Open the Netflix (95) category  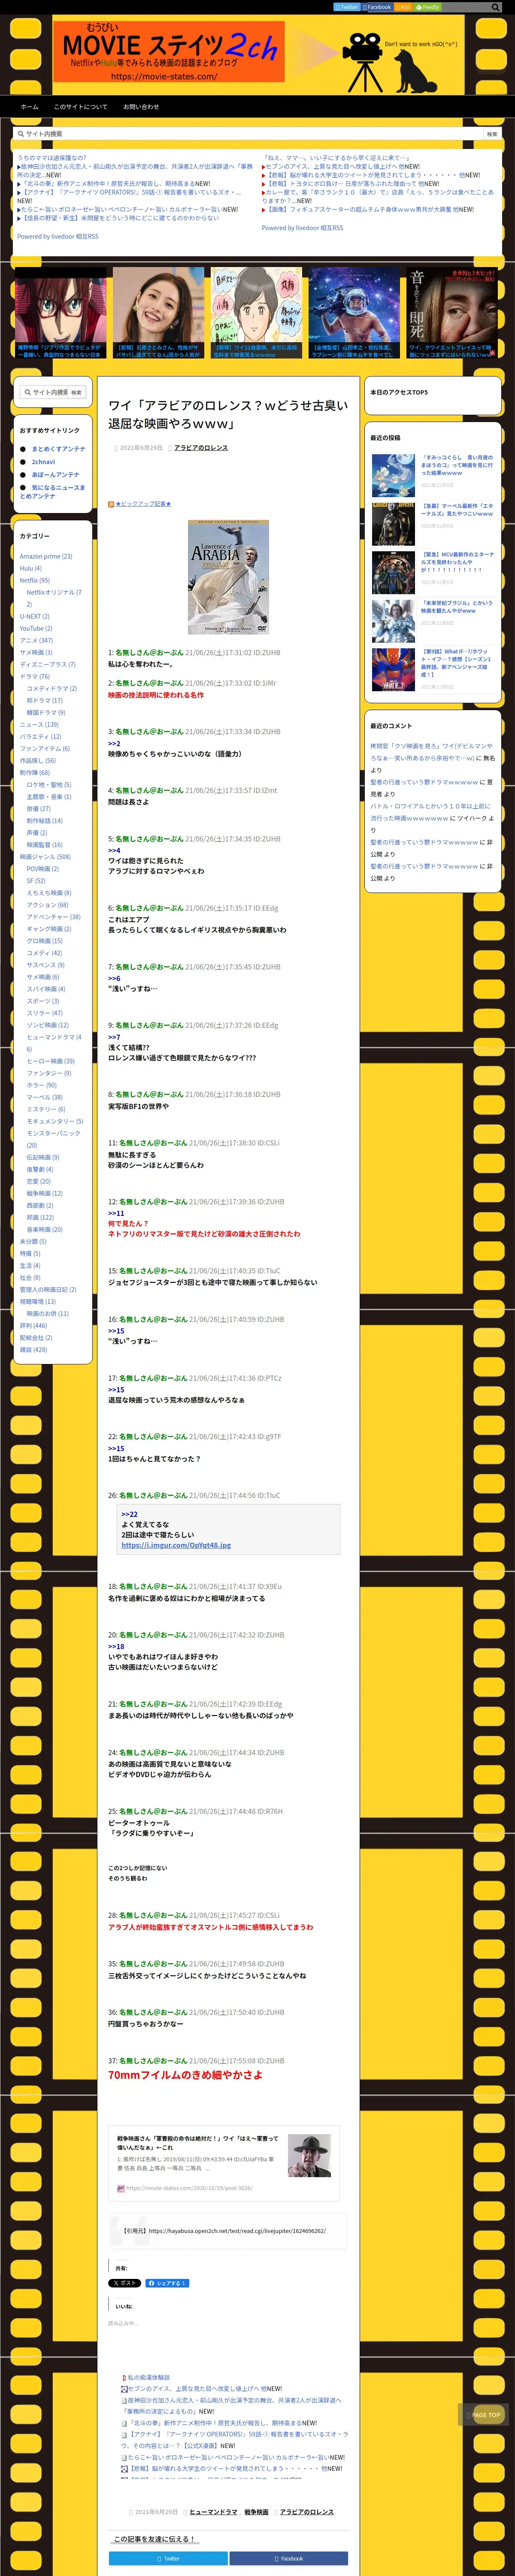point(35,580)
